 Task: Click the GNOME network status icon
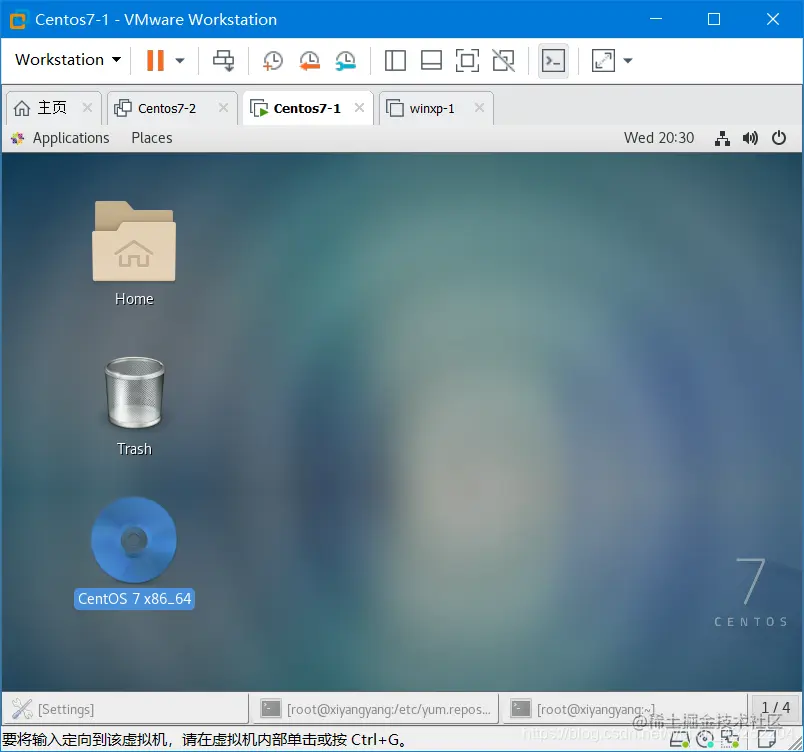(722, 138)
